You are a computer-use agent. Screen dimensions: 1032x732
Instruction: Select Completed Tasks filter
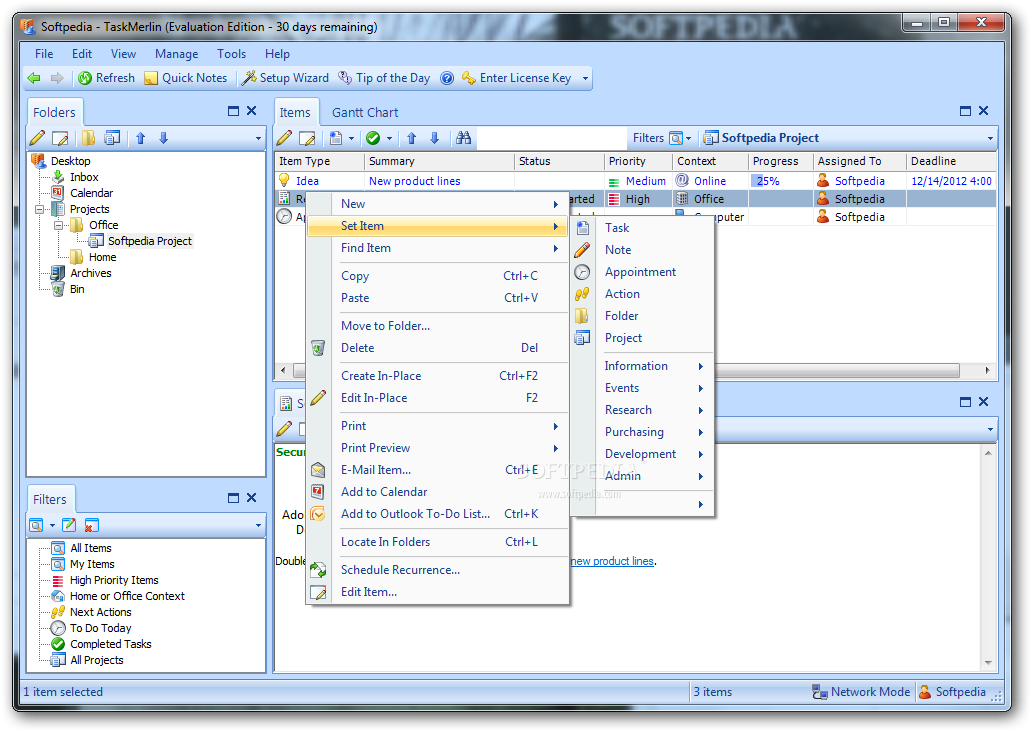pyautogui.click(x=111, y=644)
